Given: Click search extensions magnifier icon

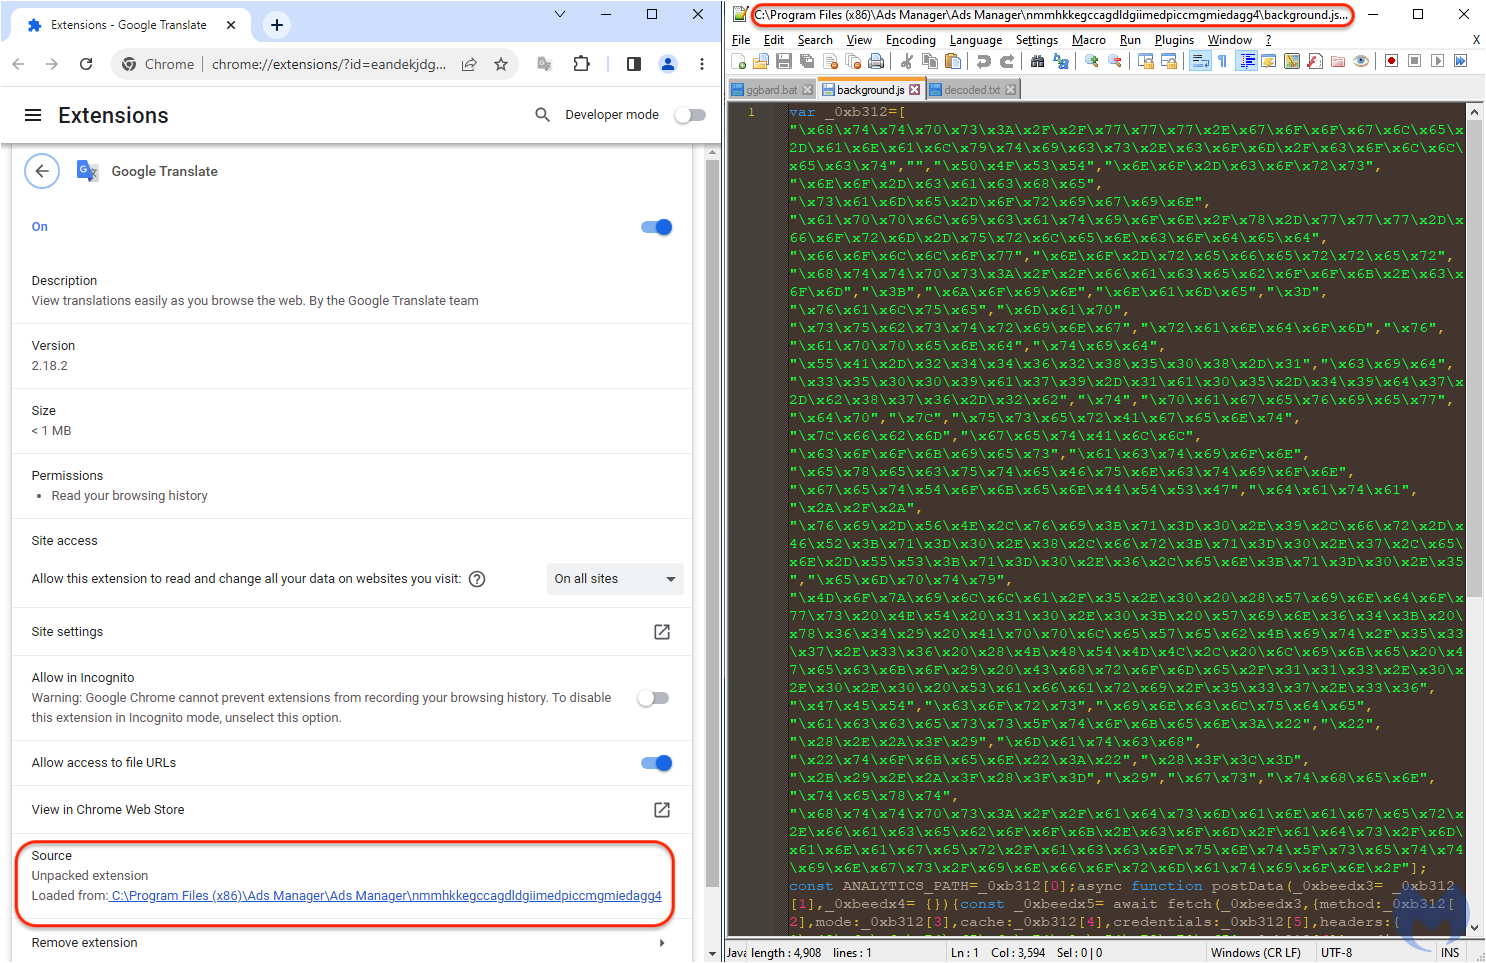Looking at the screenshot, I should [542, 115].
